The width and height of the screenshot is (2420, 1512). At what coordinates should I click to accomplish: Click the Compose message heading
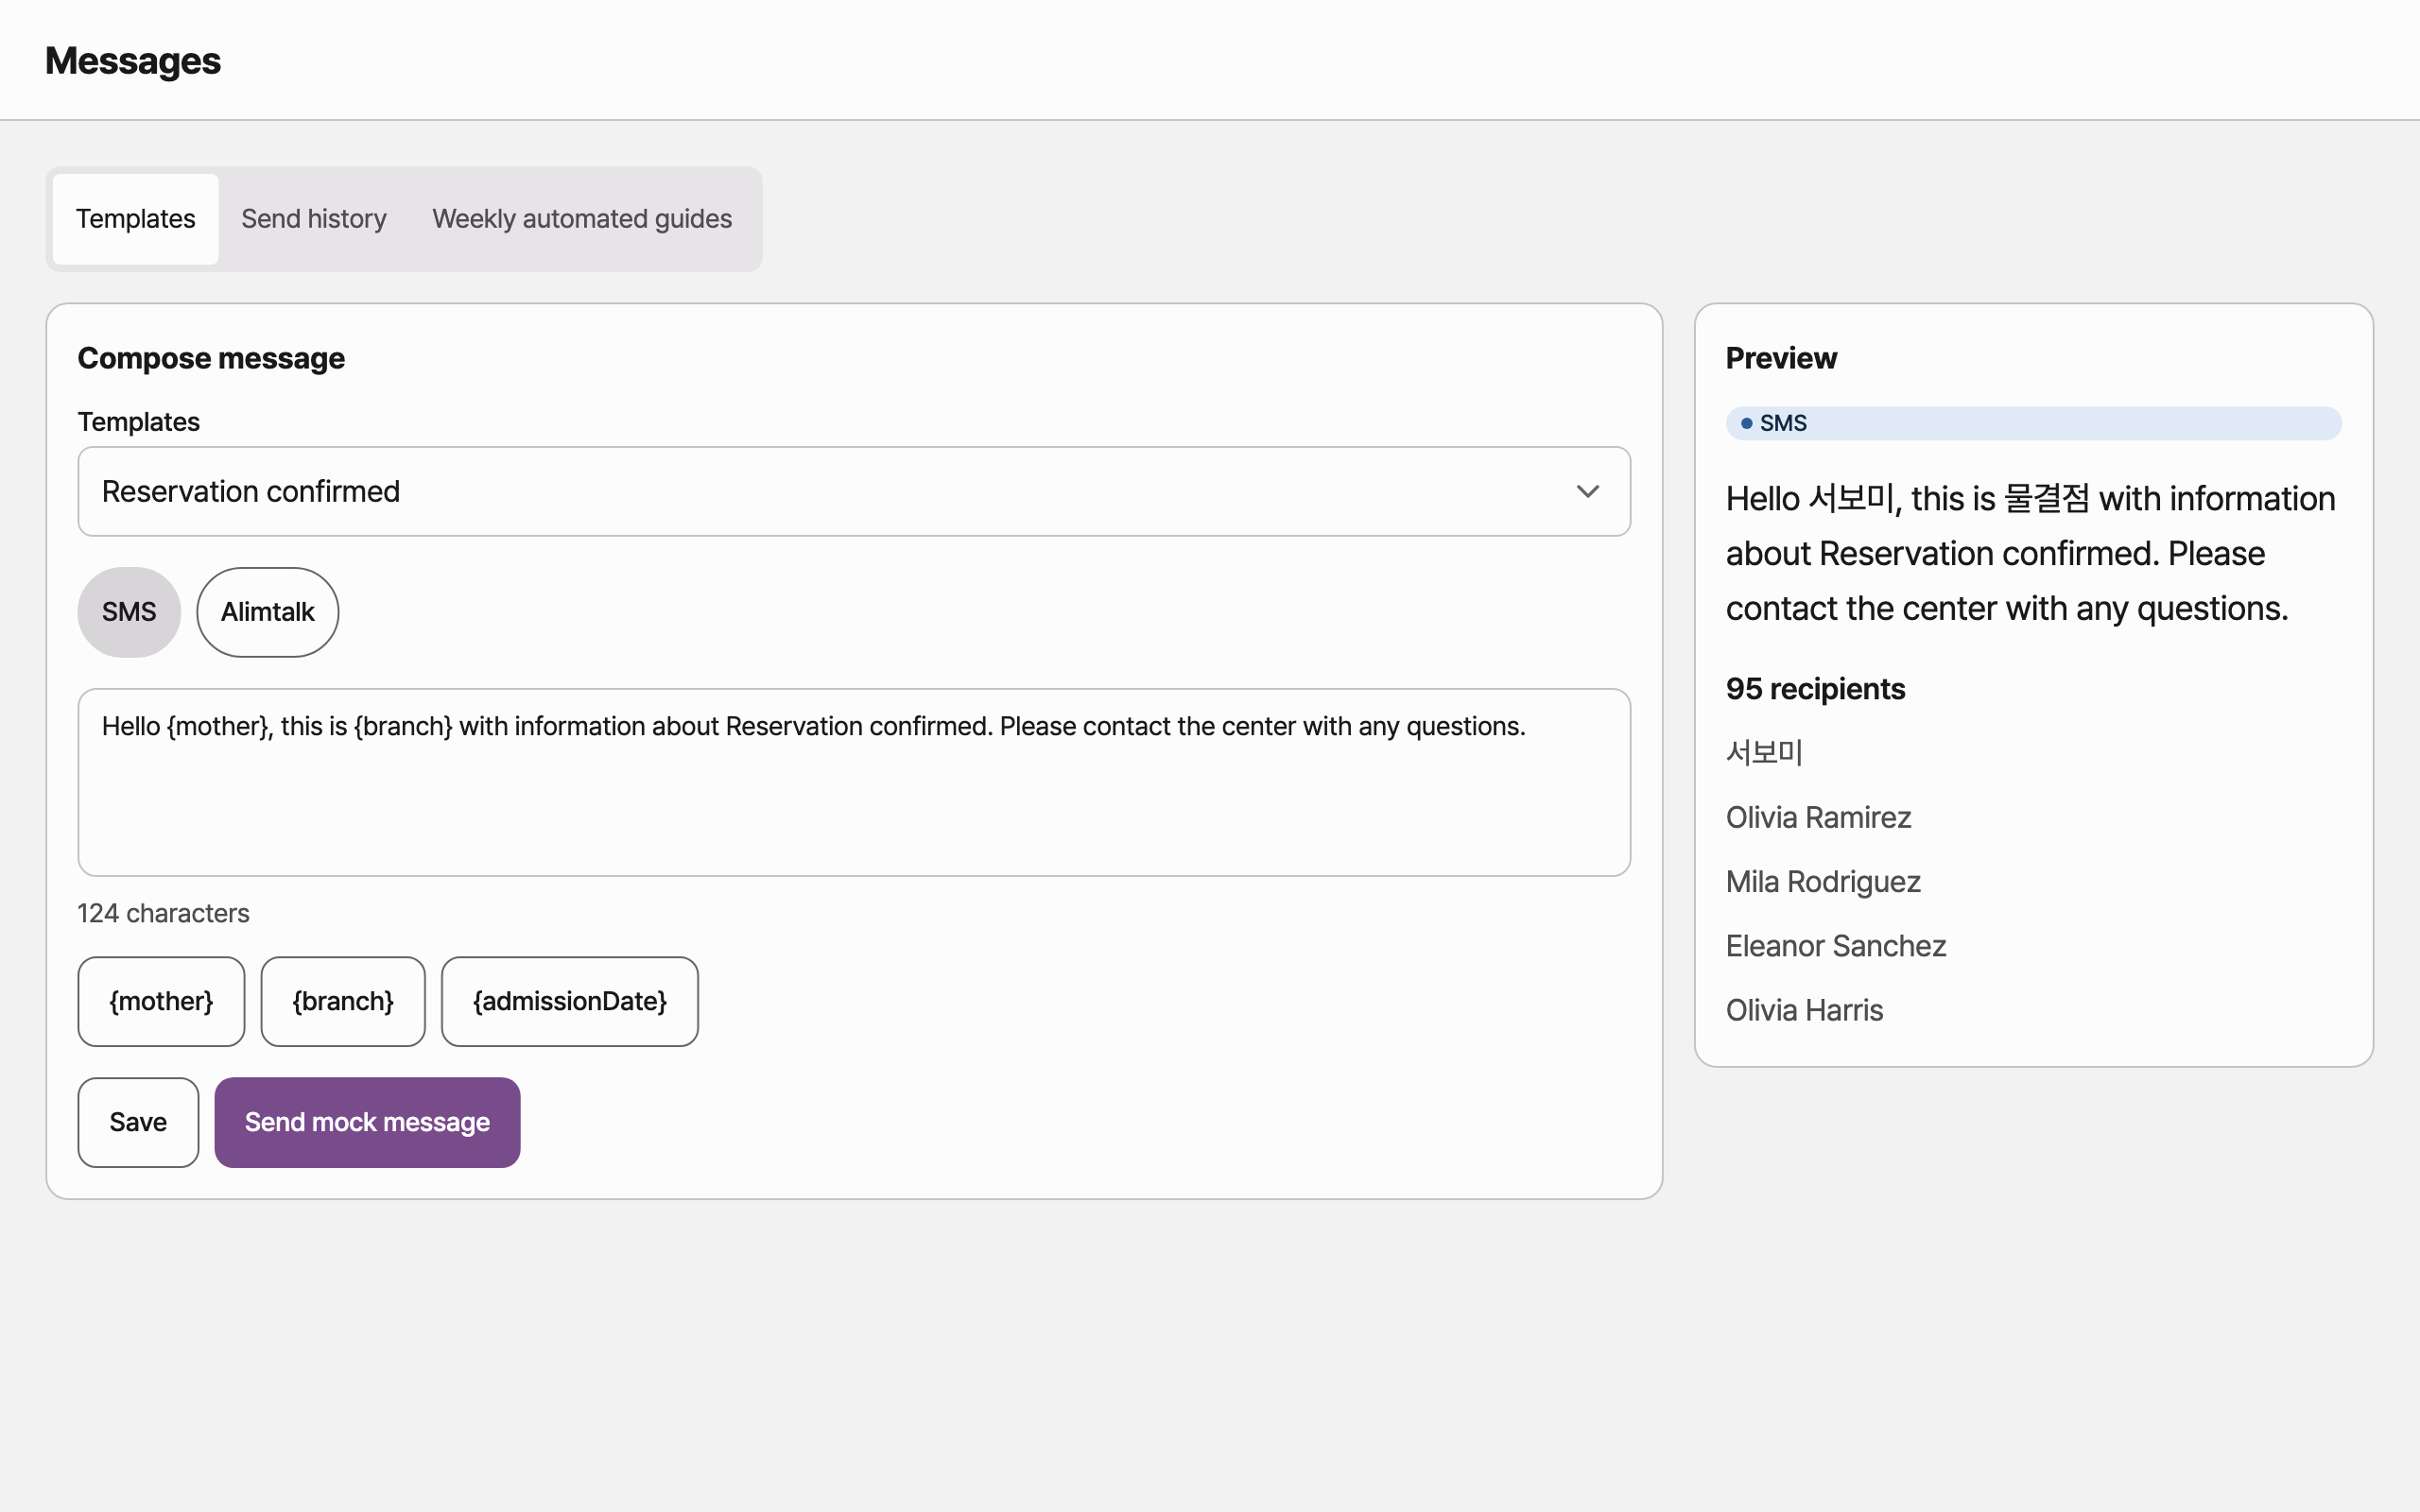click(211, 358)
